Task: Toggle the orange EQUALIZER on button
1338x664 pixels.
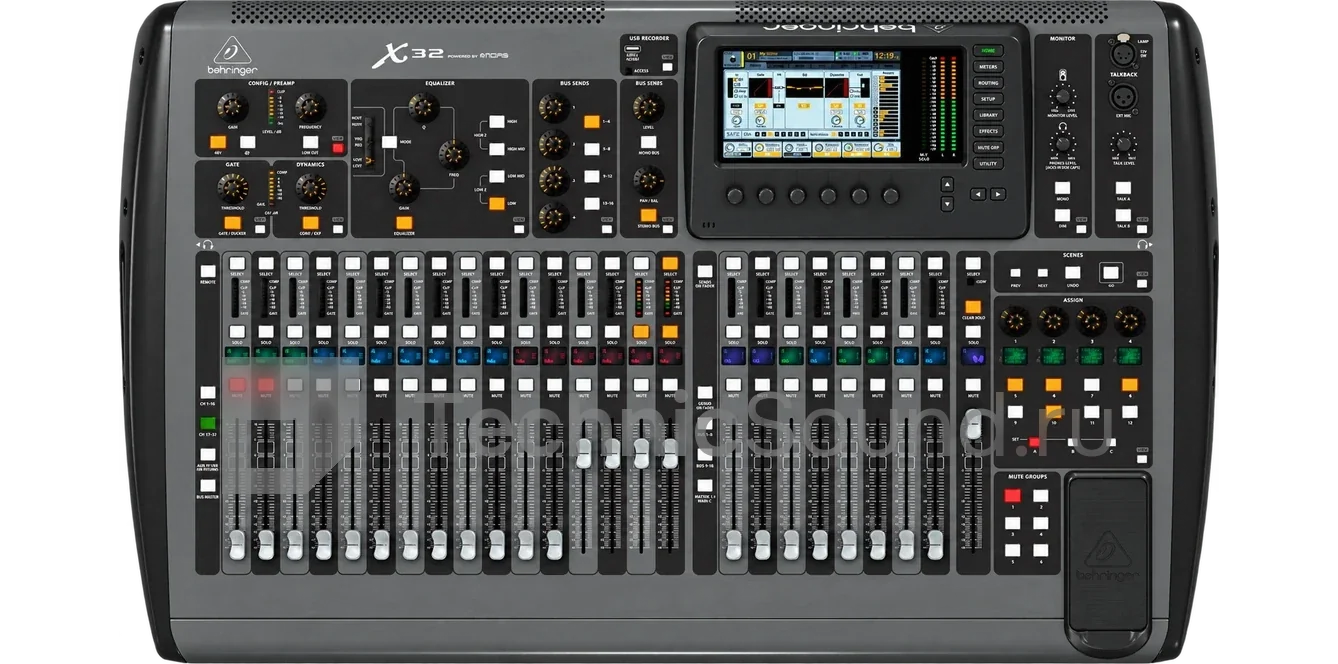Action: (404, 222)
